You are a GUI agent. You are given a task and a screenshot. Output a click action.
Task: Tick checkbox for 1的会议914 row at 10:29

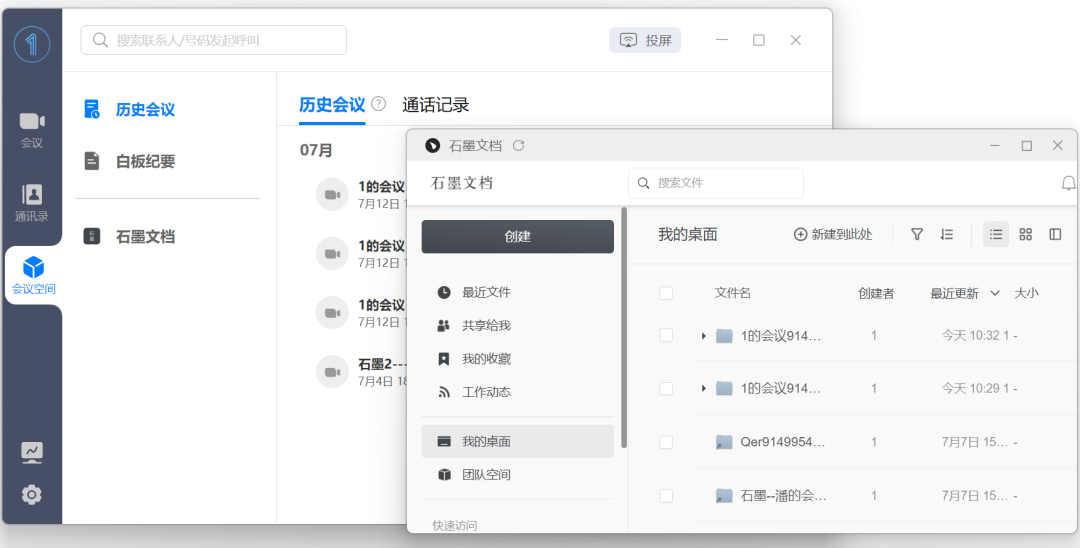point(665,389)
